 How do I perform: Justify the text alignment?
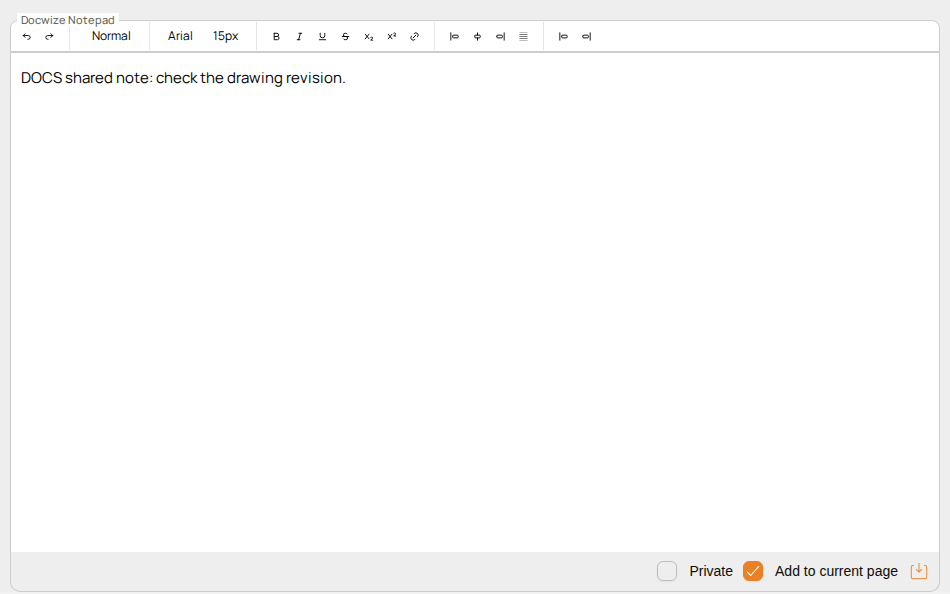pos(523,36)
